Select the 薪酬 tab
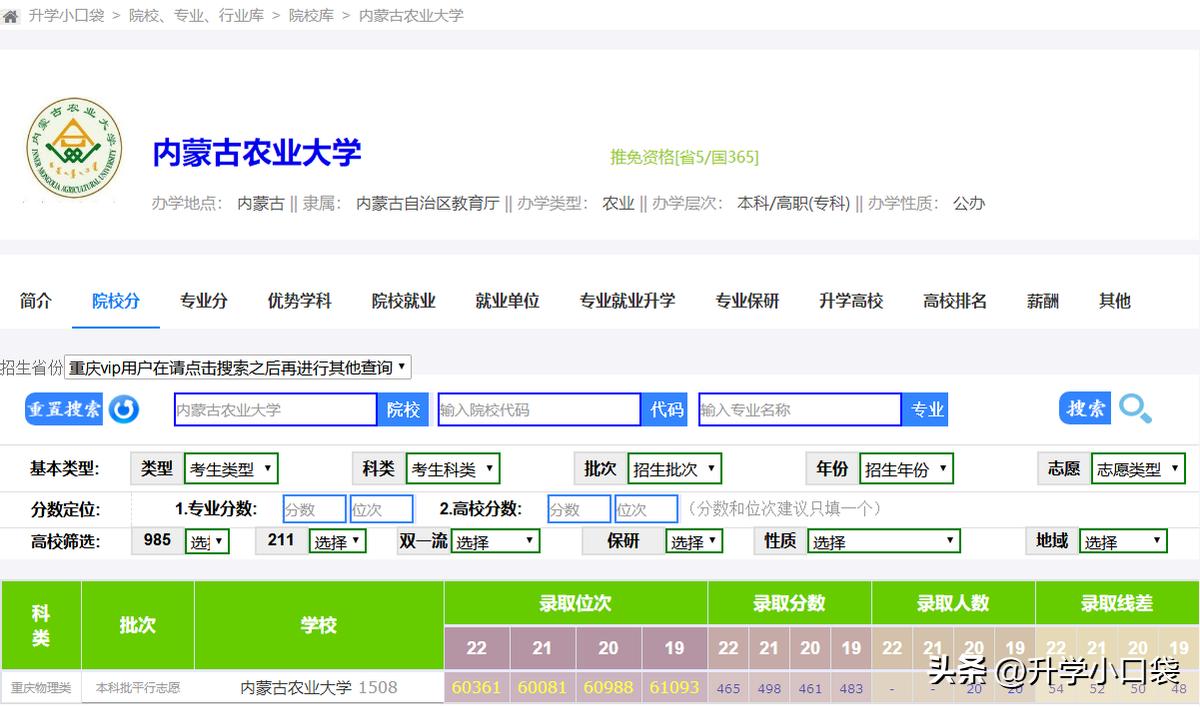1200x707 pixels. tap(1042, 300)
